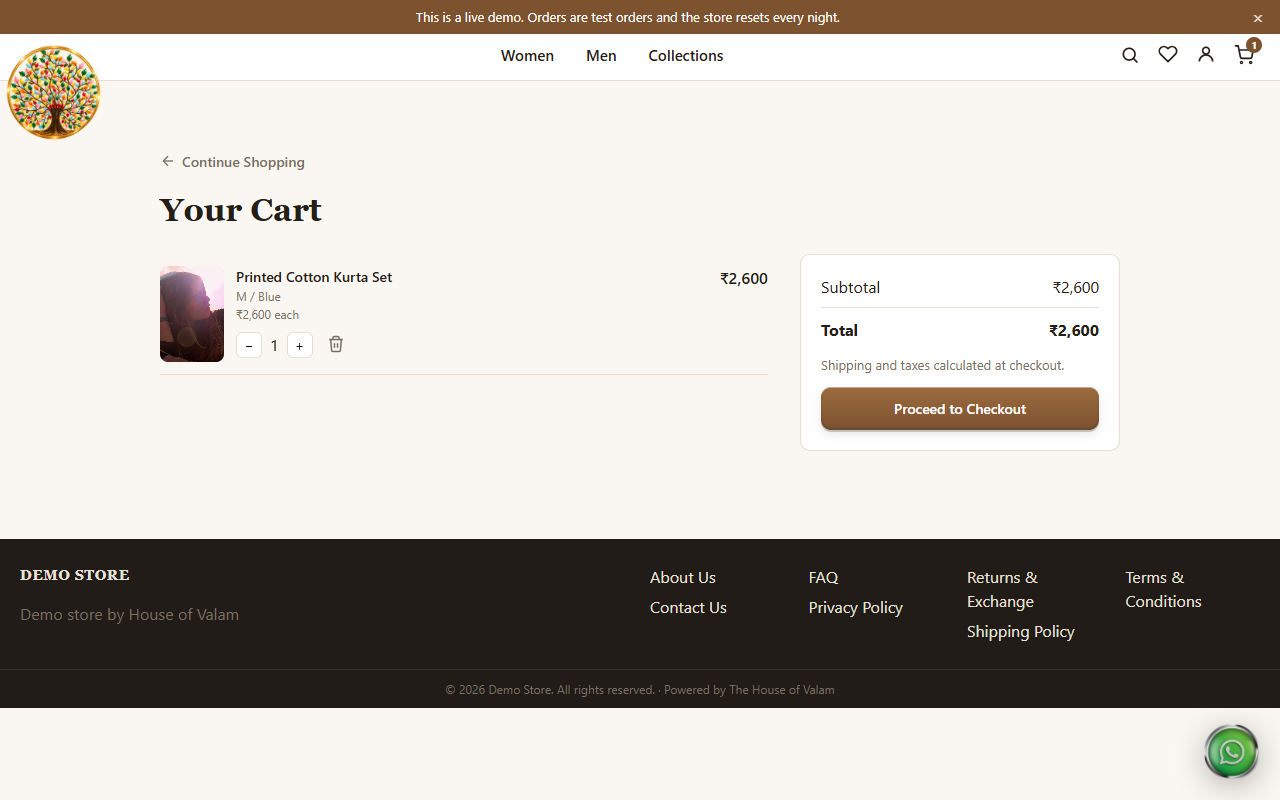The height and width of the screenshot is (800, 1280).
Task: Open Shipping Policy footer link
Action: click(x=1021, y=631)
